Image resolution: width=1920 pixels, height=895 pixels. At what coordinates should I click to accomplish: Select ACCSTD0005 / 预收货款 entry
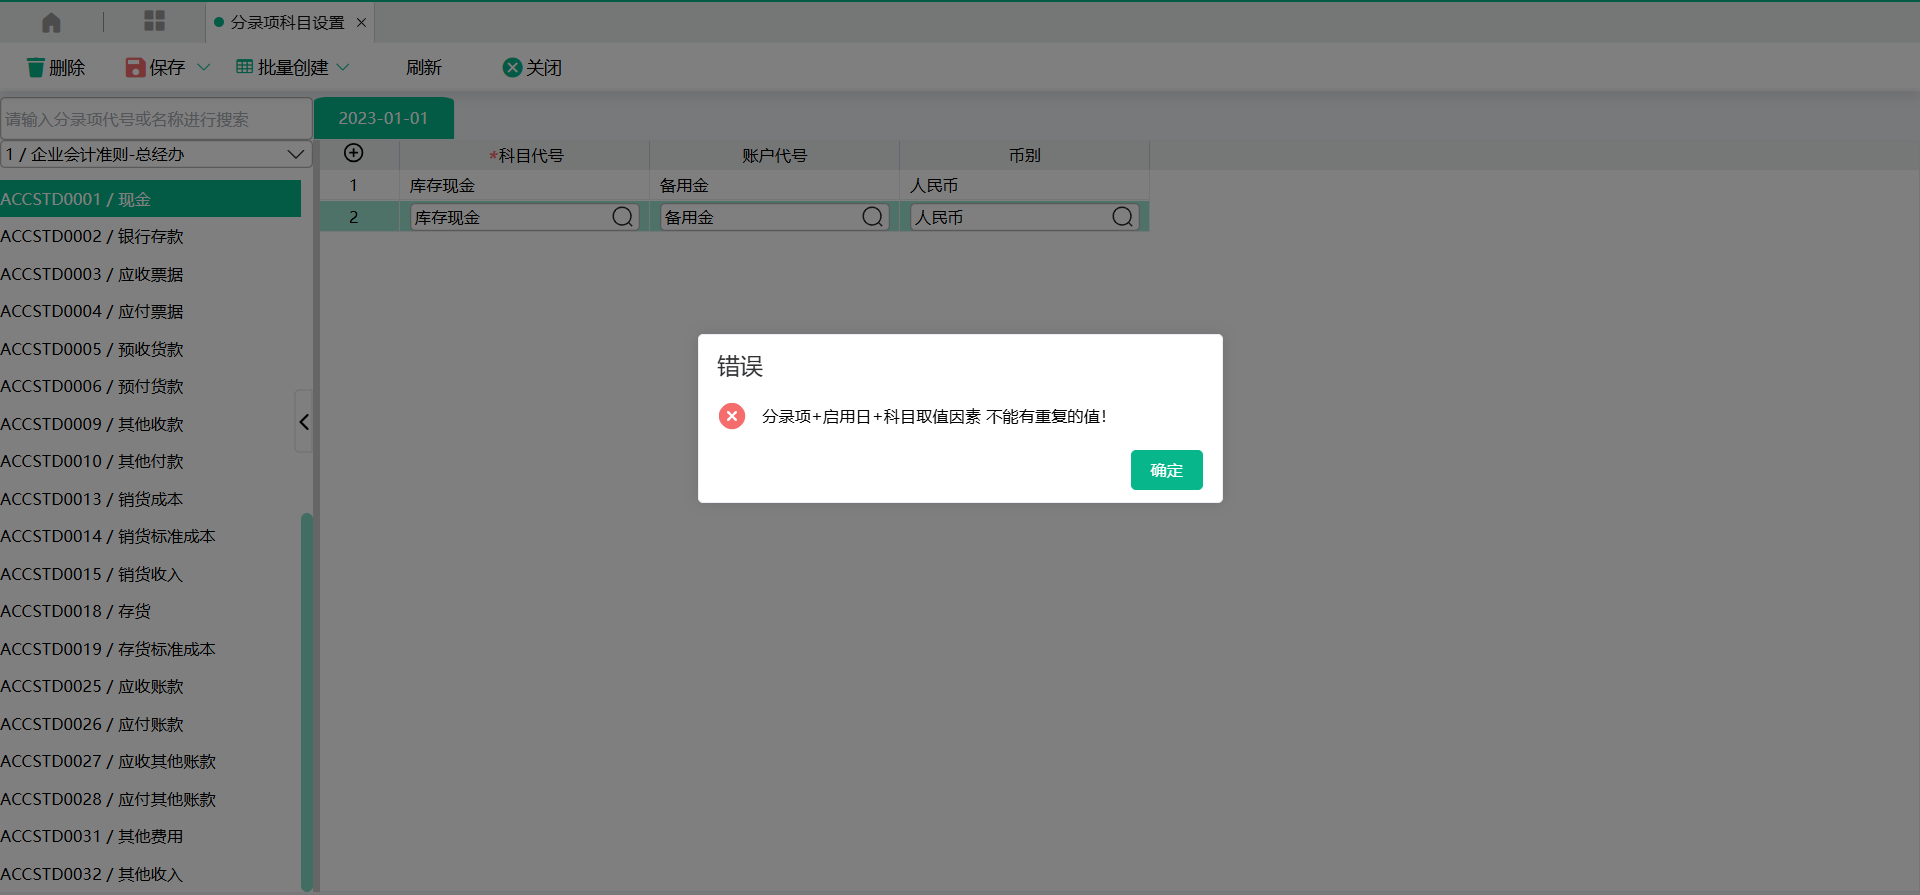click(x=150, y=349)
